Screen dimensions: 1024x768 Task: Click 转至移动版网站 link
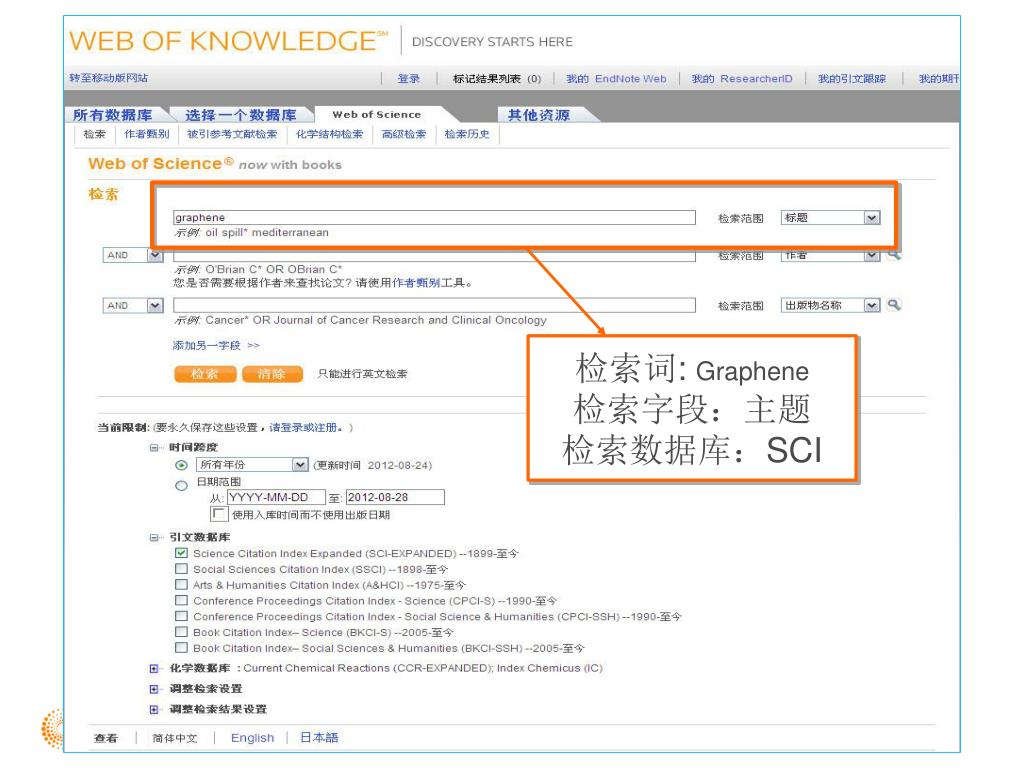click(108, 78)
